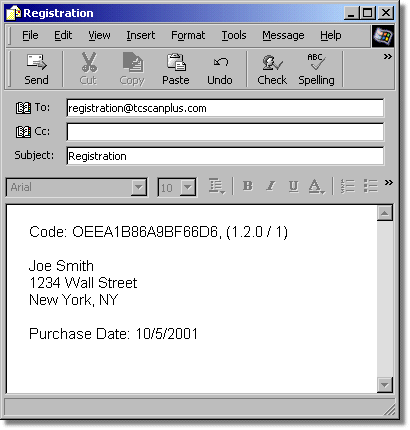Toggle Underline formatting
The width and height of the screenshot is (410, 430).
click(x=293, y=186)
